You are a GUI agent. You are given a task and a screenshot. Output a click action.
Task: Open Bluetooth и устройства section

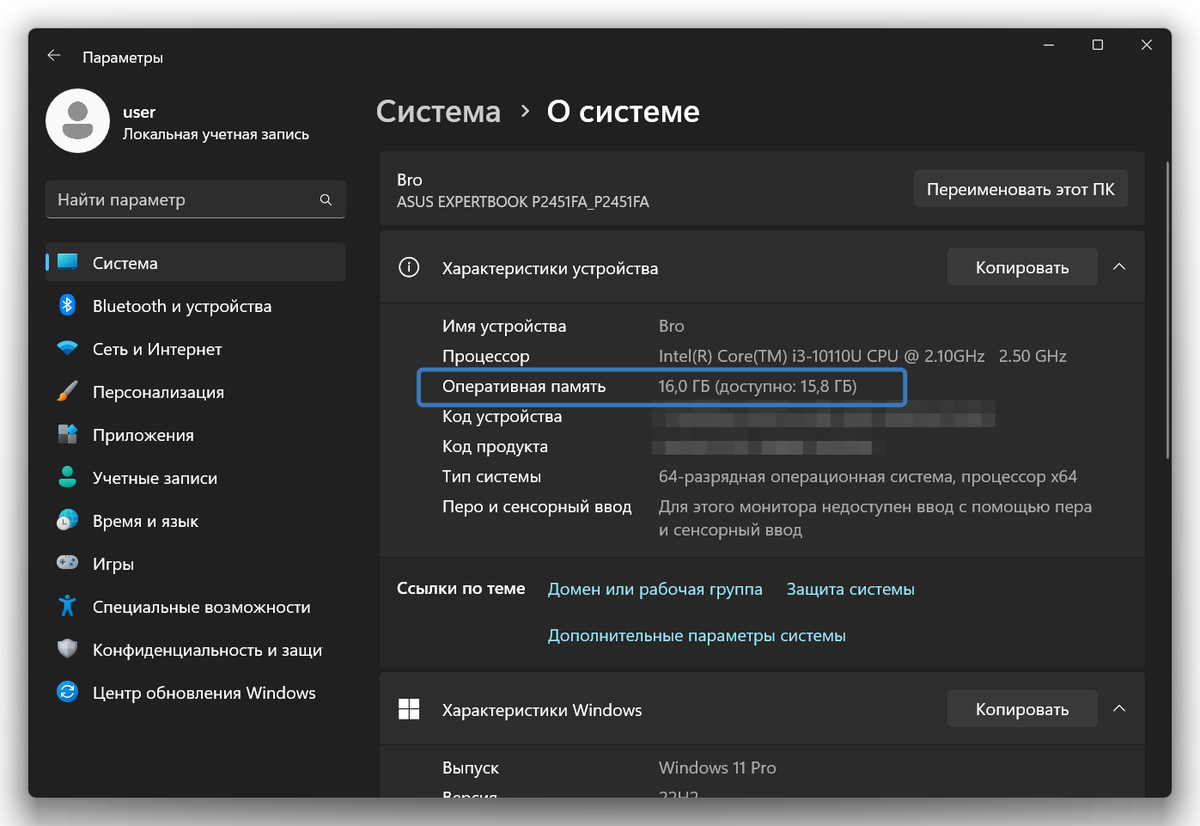coord(196,306)
